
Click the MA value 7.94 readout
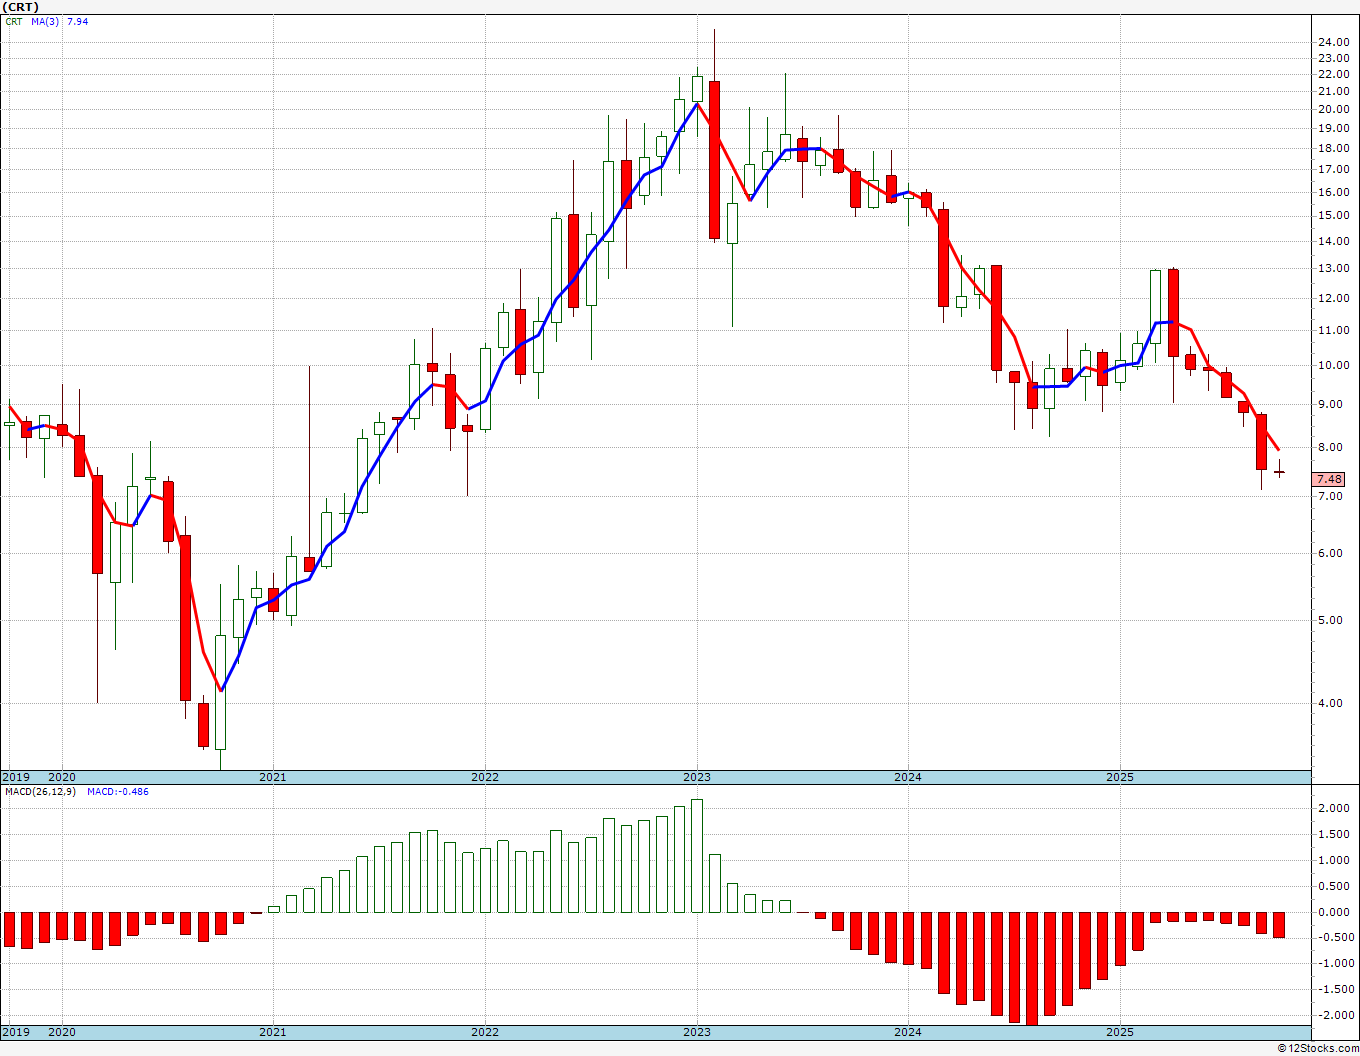click(77, 21)
